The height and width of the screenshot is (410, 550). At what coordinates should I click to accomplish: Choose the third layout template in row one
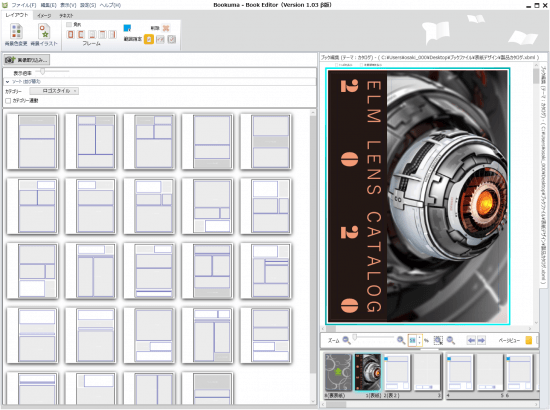point(149,141)
